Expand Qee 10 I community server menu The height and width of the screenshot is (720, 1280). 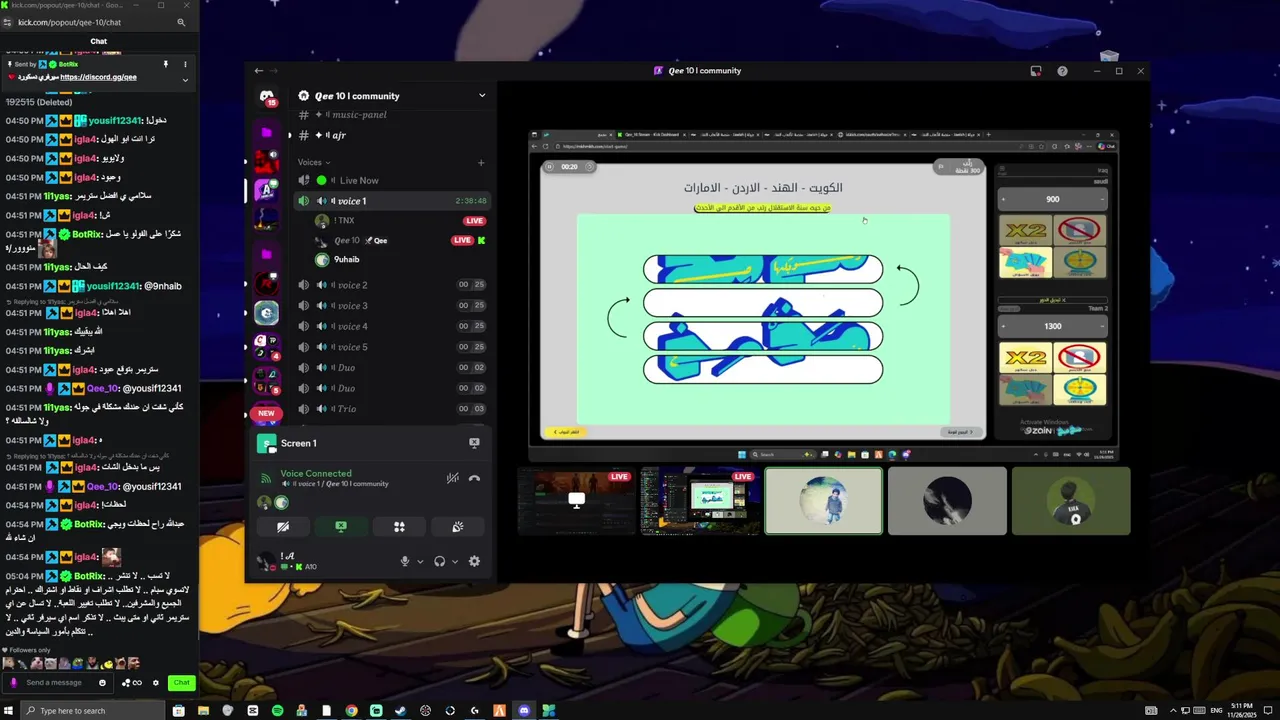[x=481, y=96]
